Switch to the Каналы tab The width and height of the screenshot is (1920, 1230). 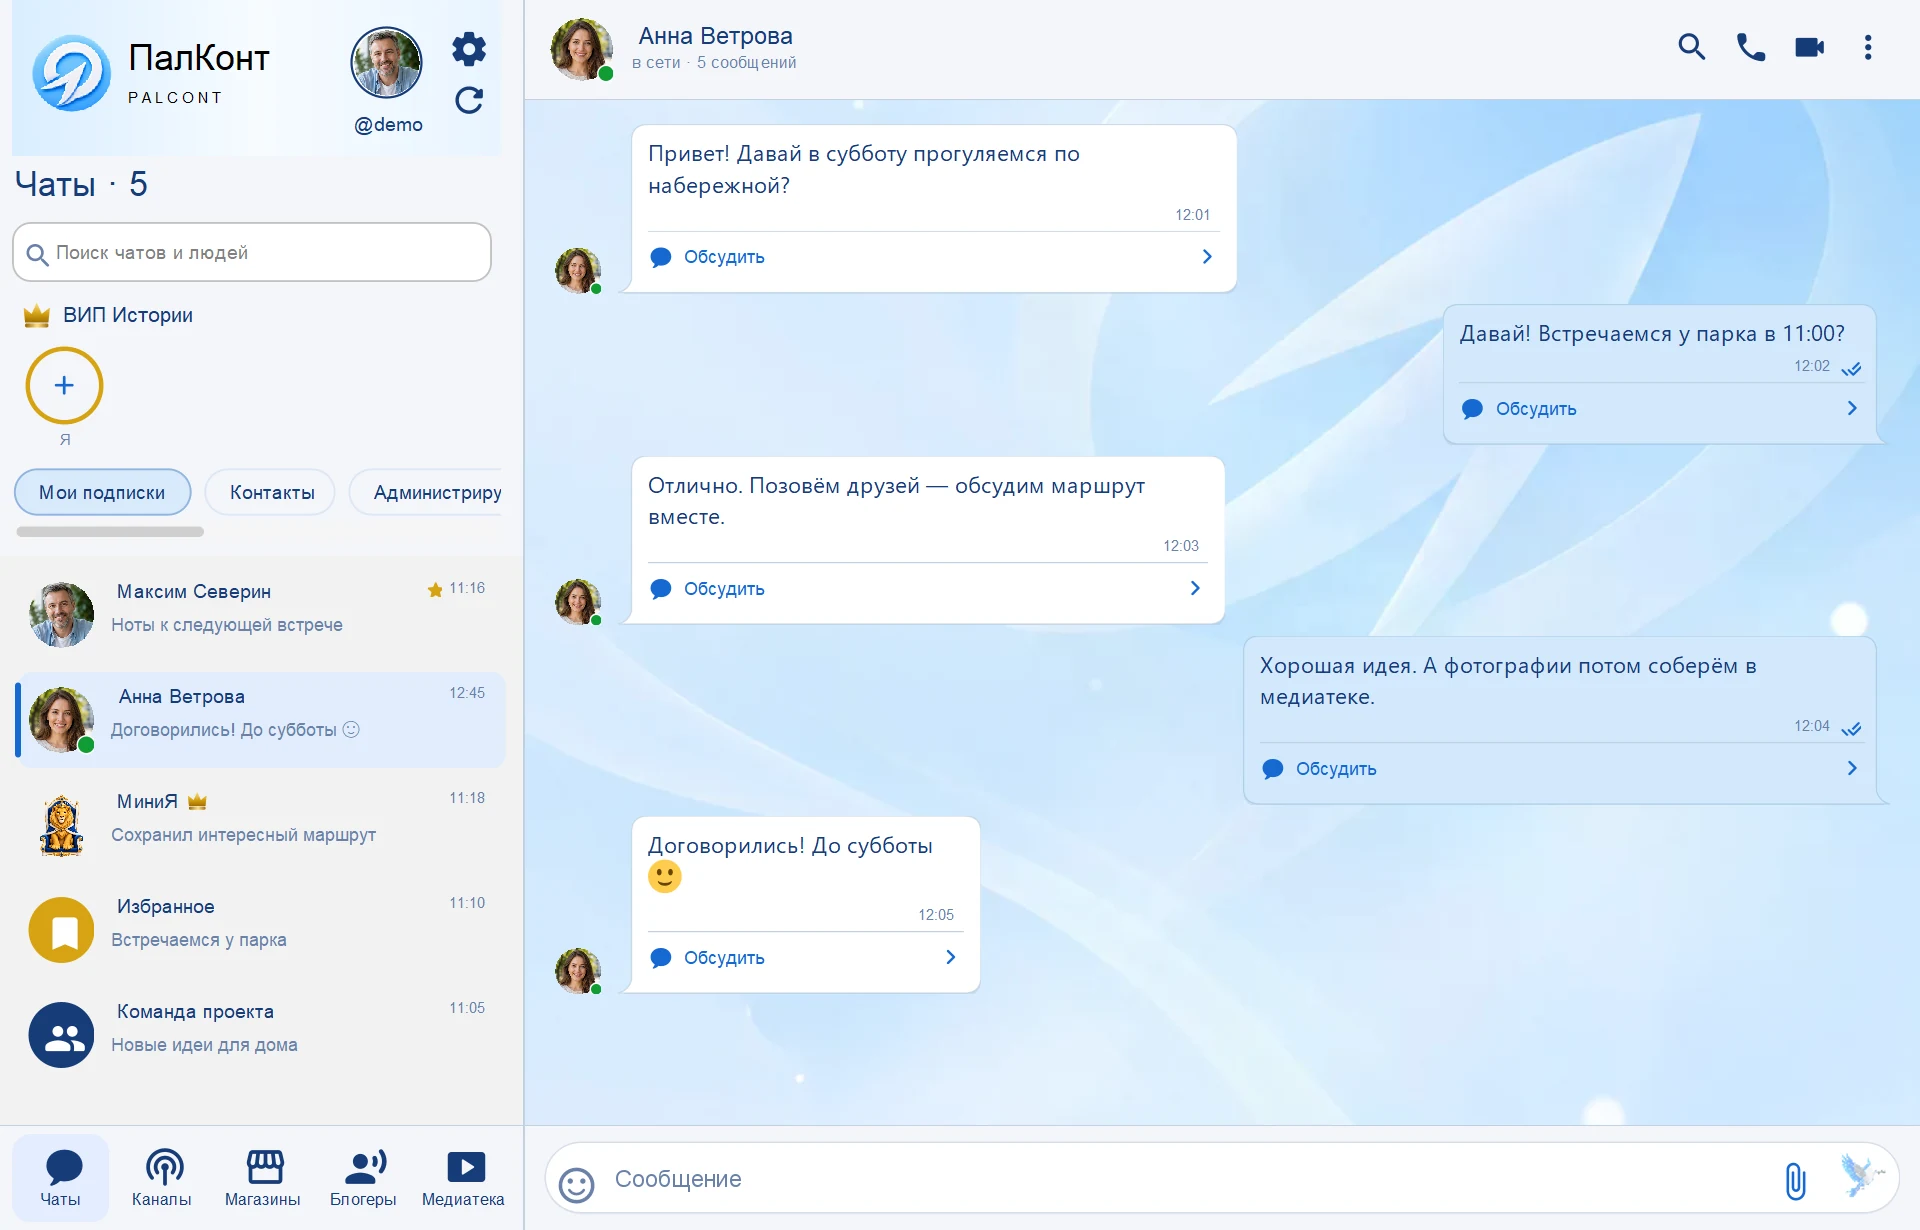click(x=162, y=1178)
